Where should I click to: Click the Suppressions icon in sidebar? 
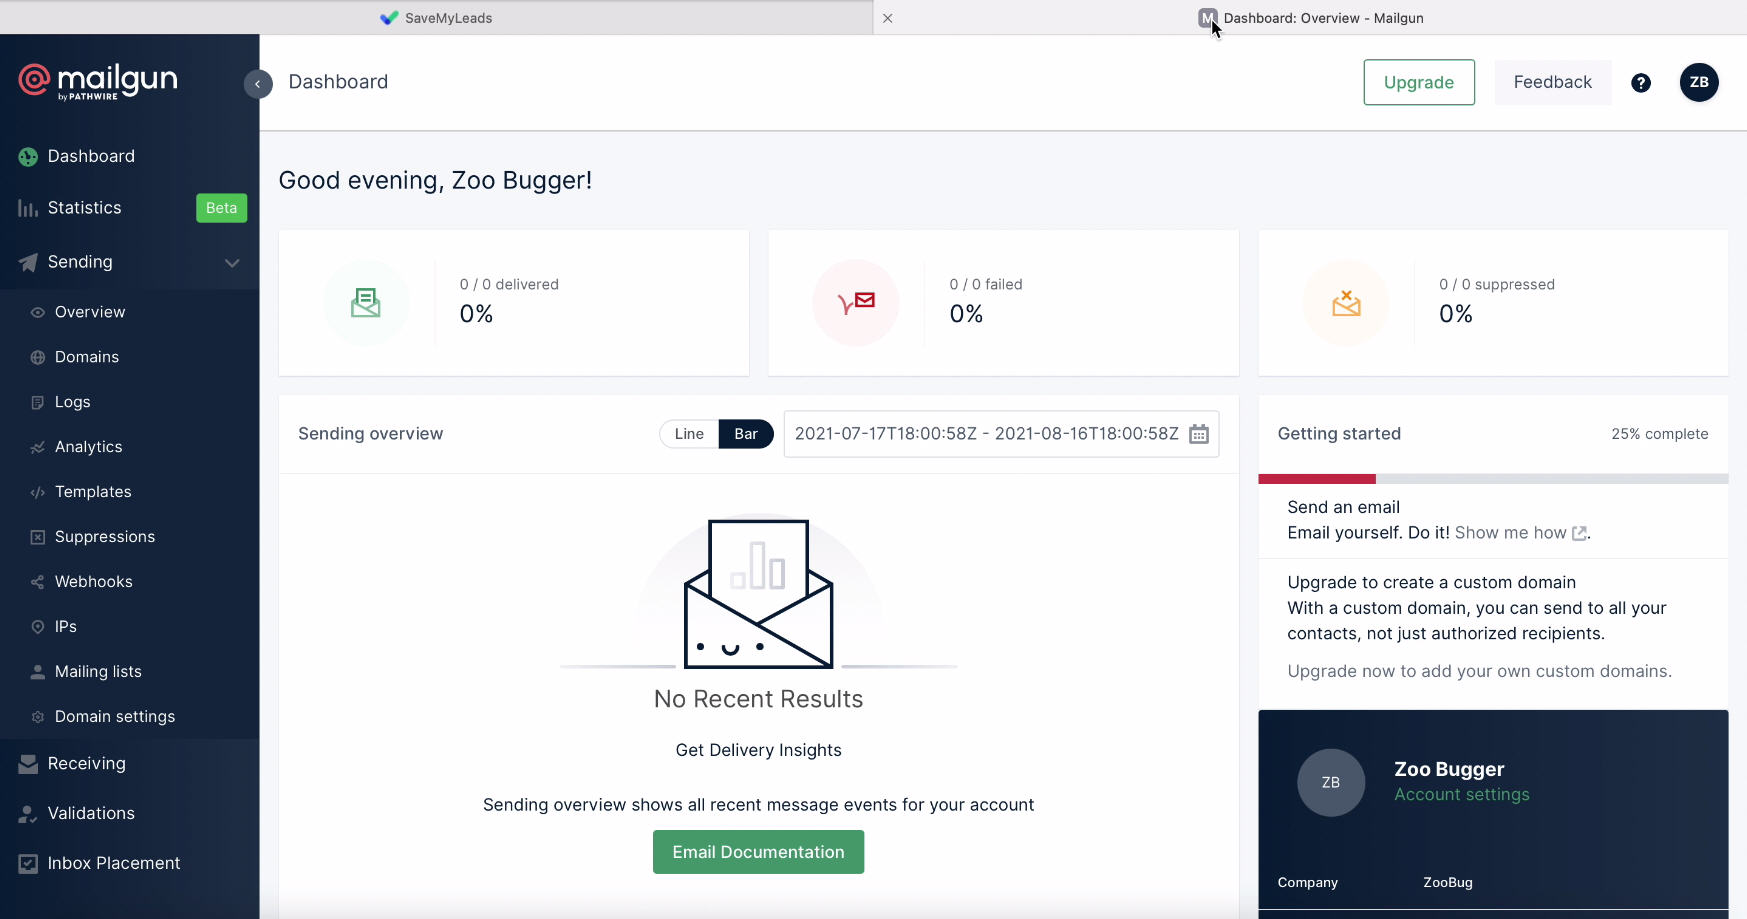[x=38, y=538]
